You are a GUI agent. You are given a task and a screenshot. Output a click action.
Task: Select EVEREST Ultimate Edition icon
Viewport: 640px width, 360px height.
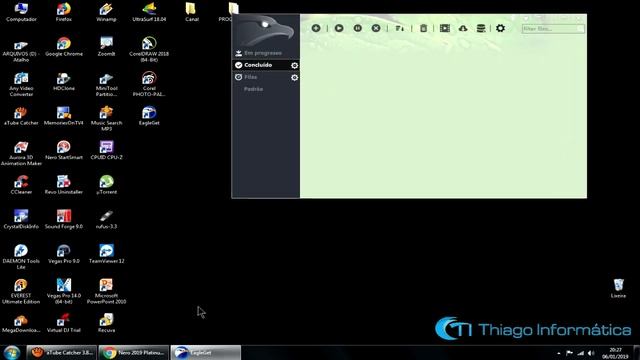pyautogui.click(x=21, y=291)
